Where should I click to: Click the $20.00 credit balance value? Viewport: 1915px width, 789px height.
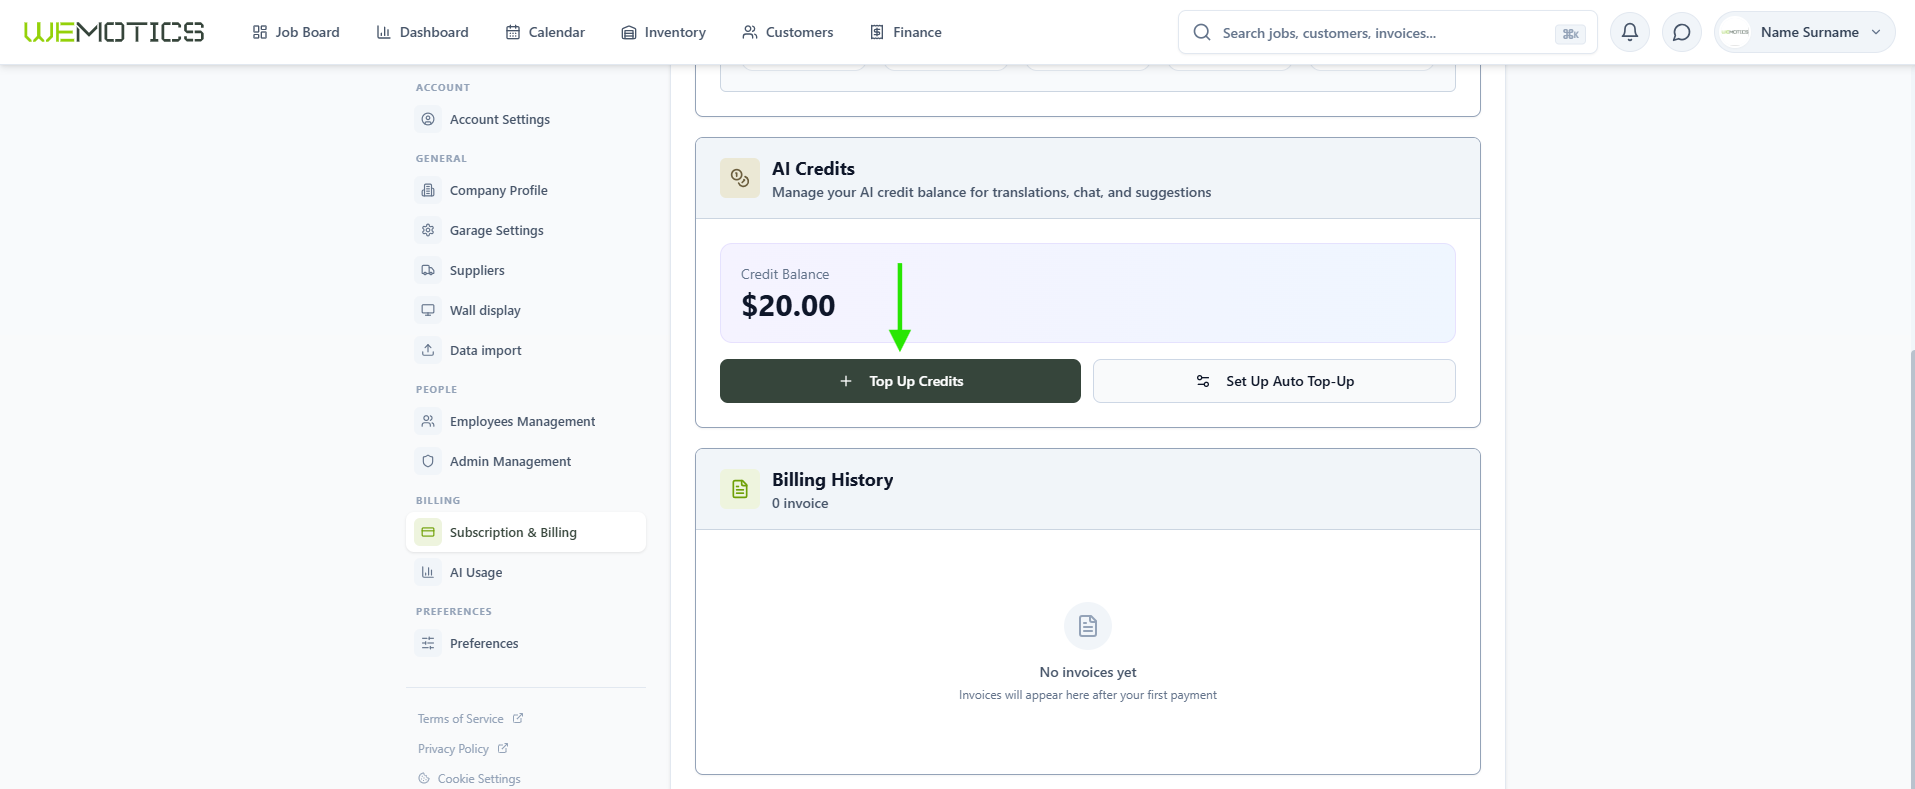click(x=788, y=306)
